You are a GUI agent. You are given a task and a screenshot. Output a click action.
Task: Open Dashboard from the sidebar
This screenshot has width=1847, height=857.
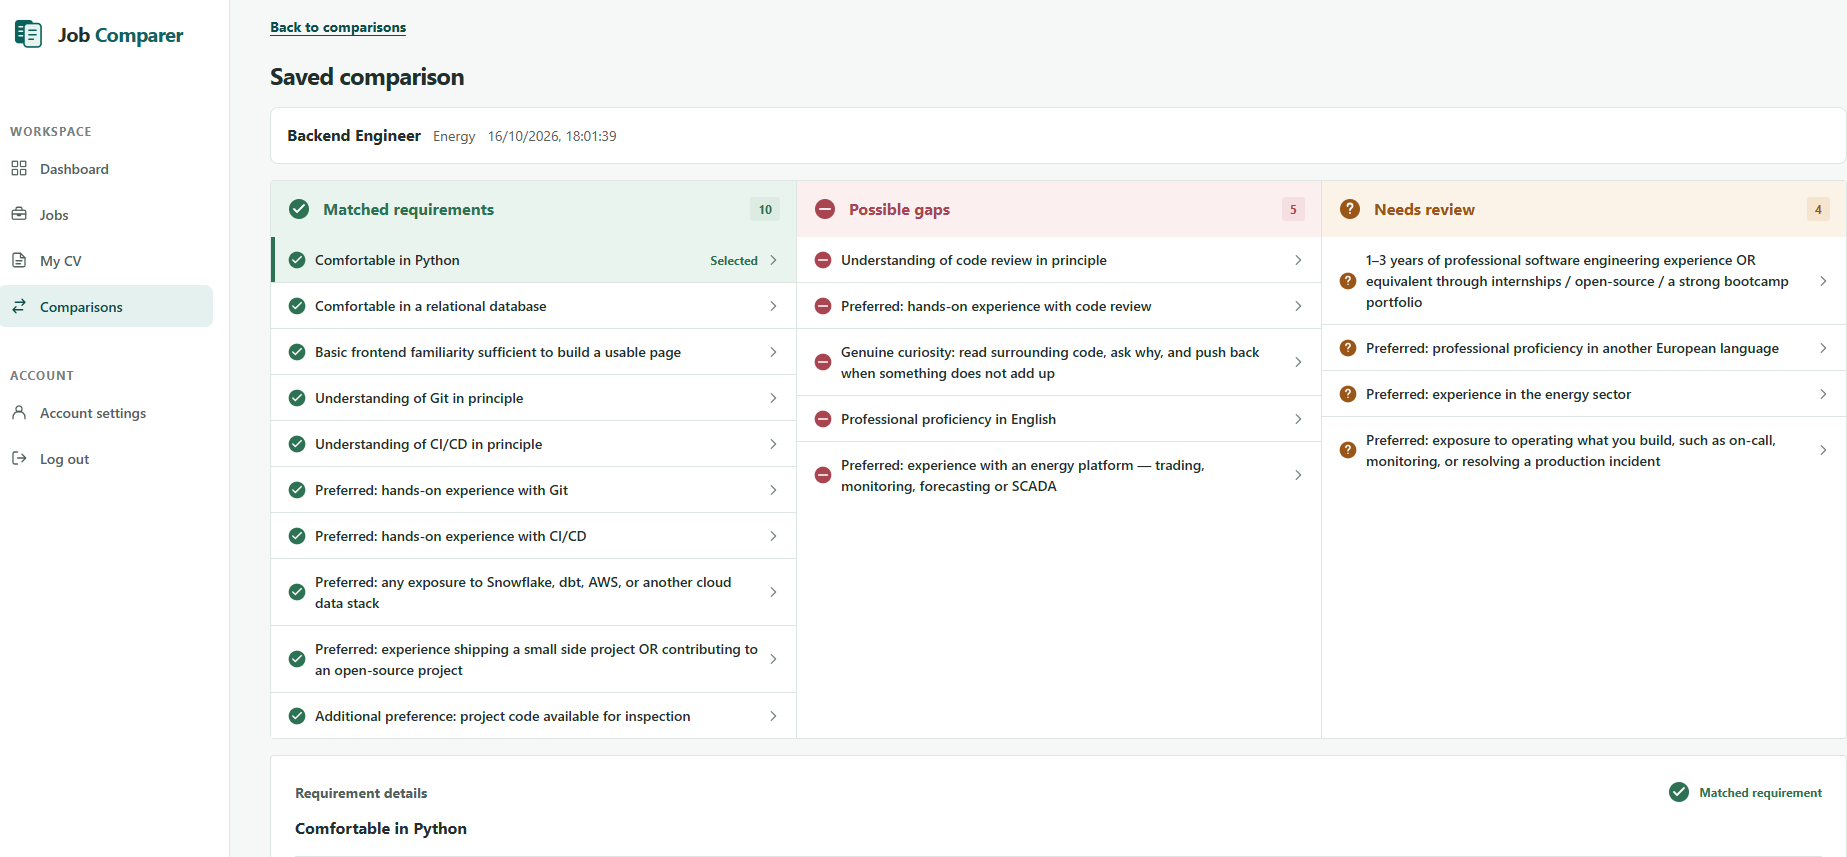click(107, 169)
